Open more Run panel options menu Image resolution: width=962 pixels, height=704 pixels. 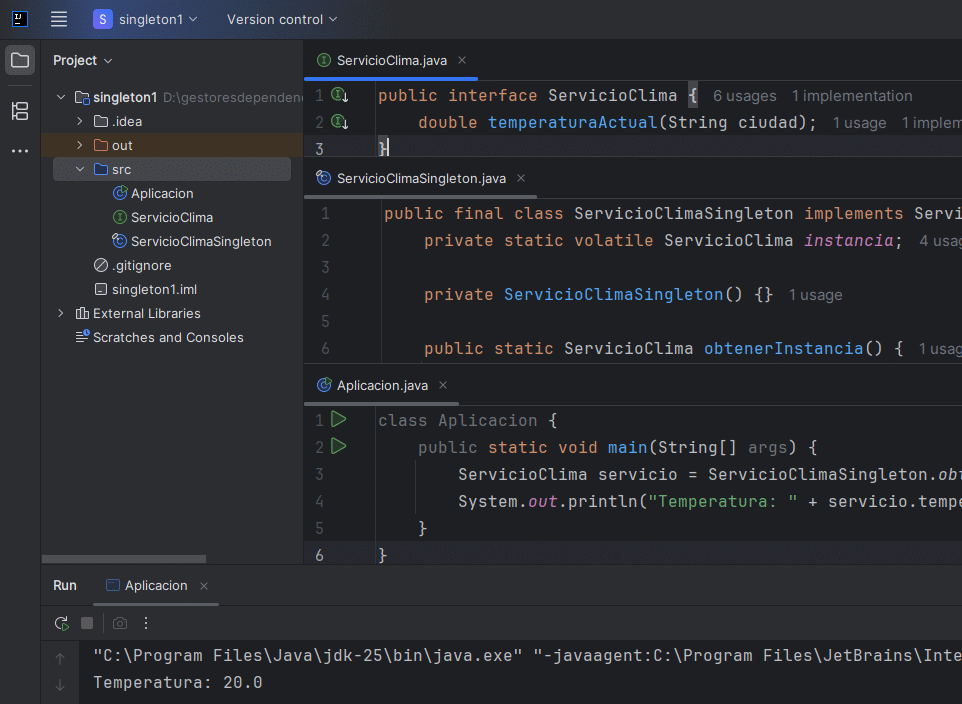(x=146, y=623)
